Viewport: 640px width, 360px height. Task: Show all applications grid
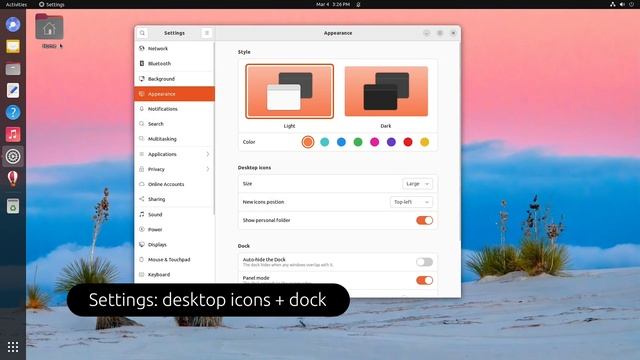click(x=13, y=347)
